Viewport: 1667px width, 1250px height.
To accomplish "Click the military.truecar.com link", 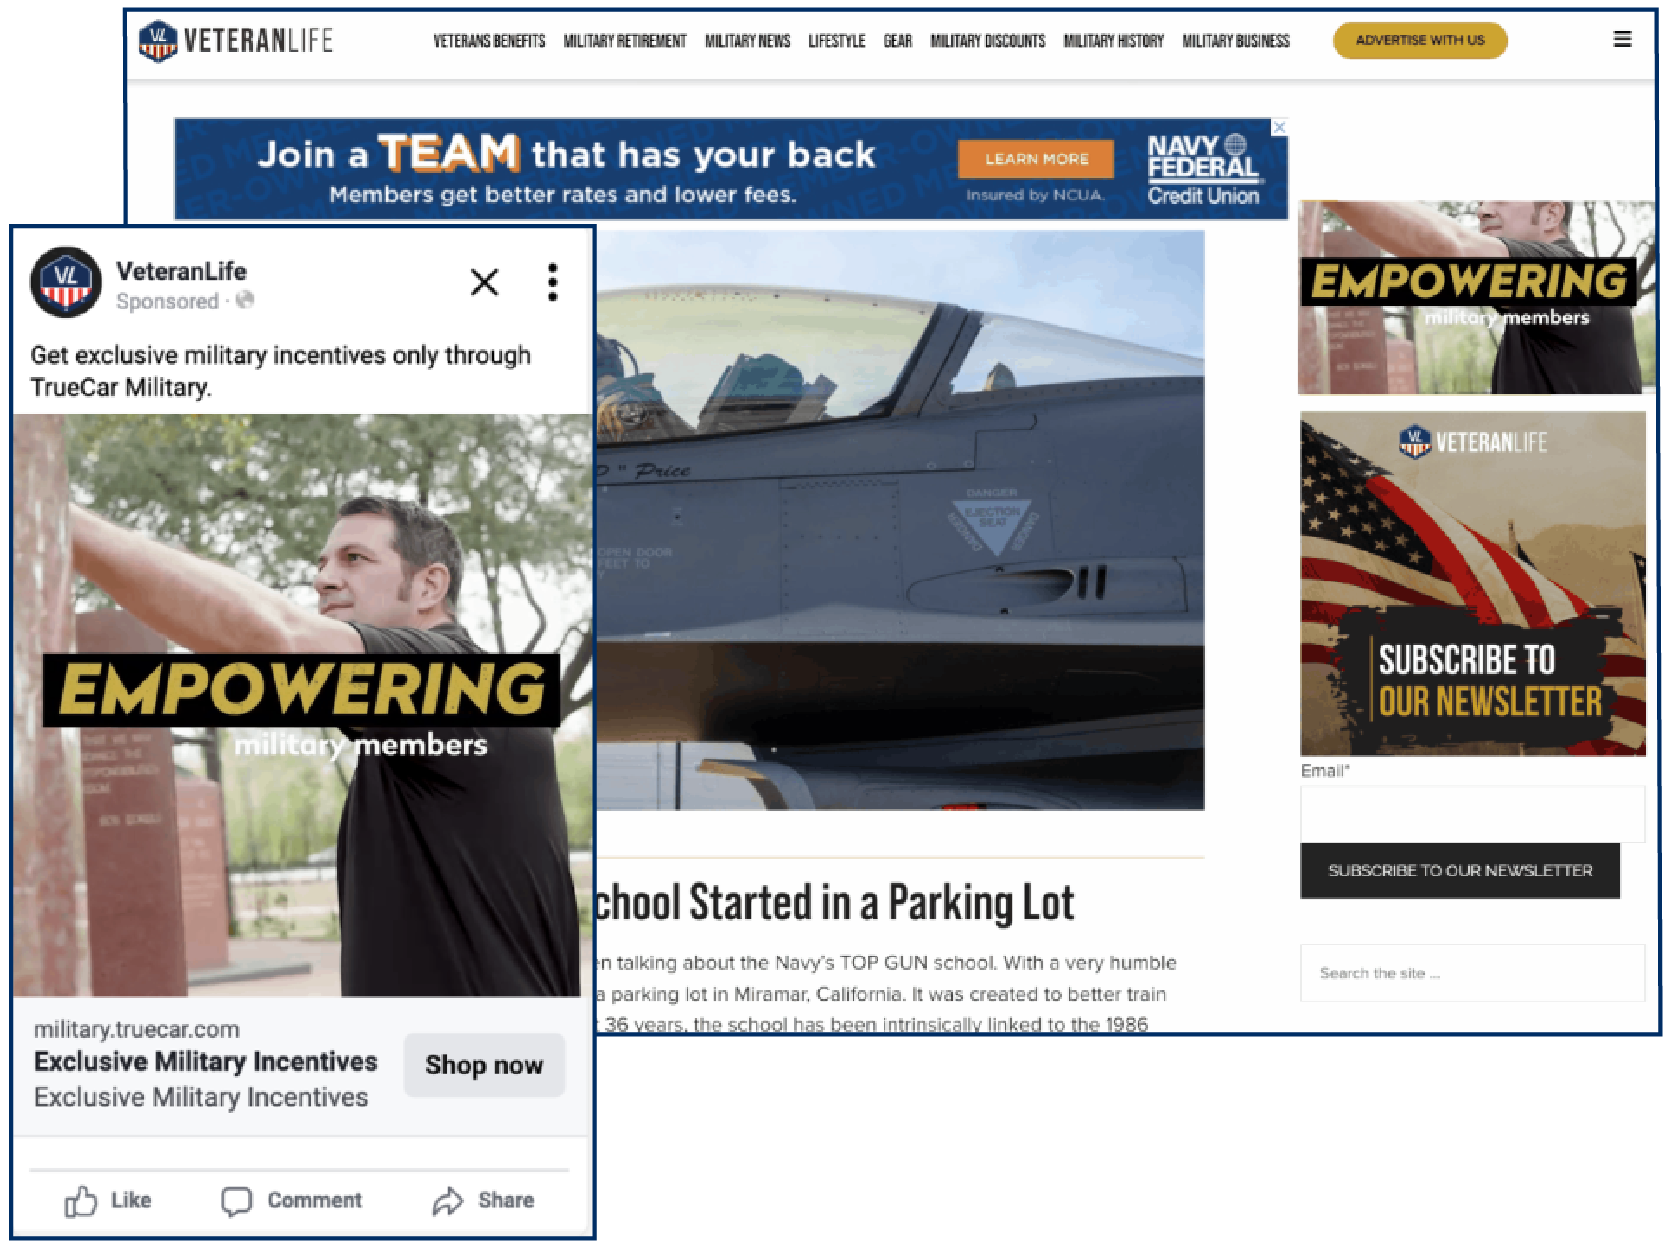I will (x=137, y=1029).
